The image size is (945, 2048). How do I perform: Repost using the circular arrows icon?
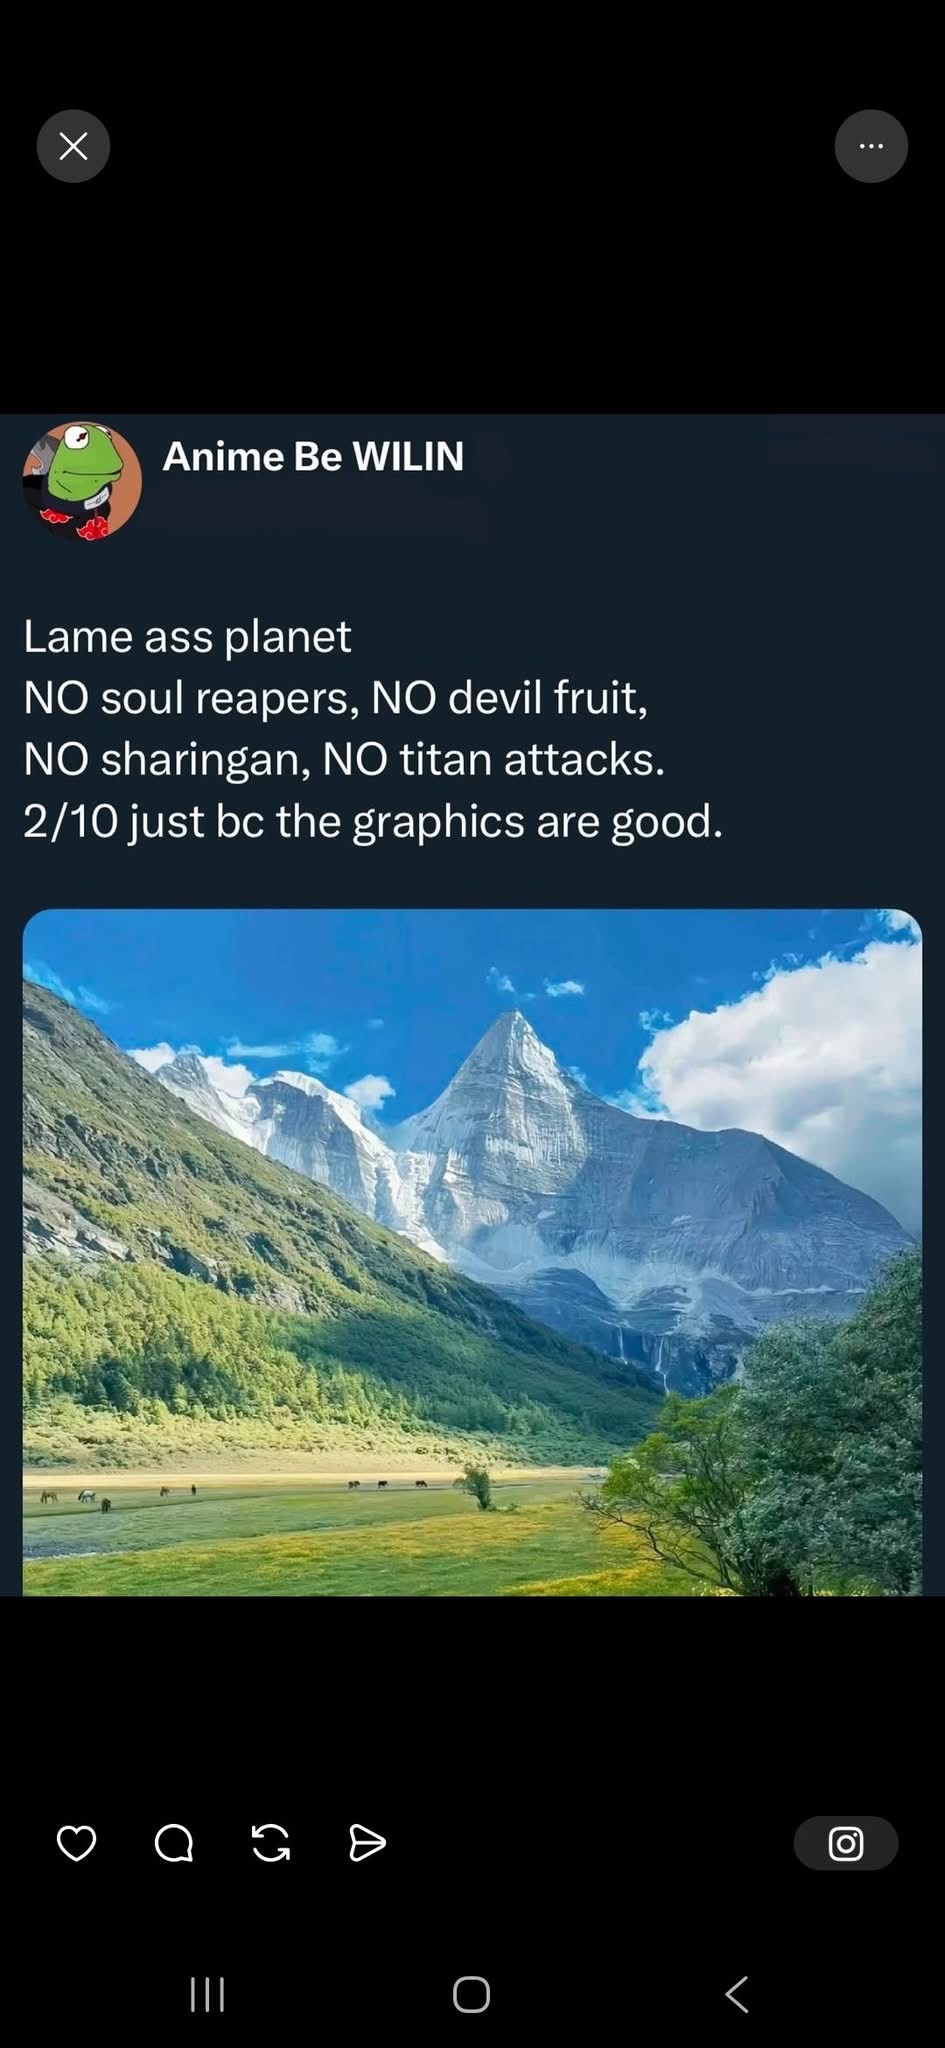click(271, 1842)
